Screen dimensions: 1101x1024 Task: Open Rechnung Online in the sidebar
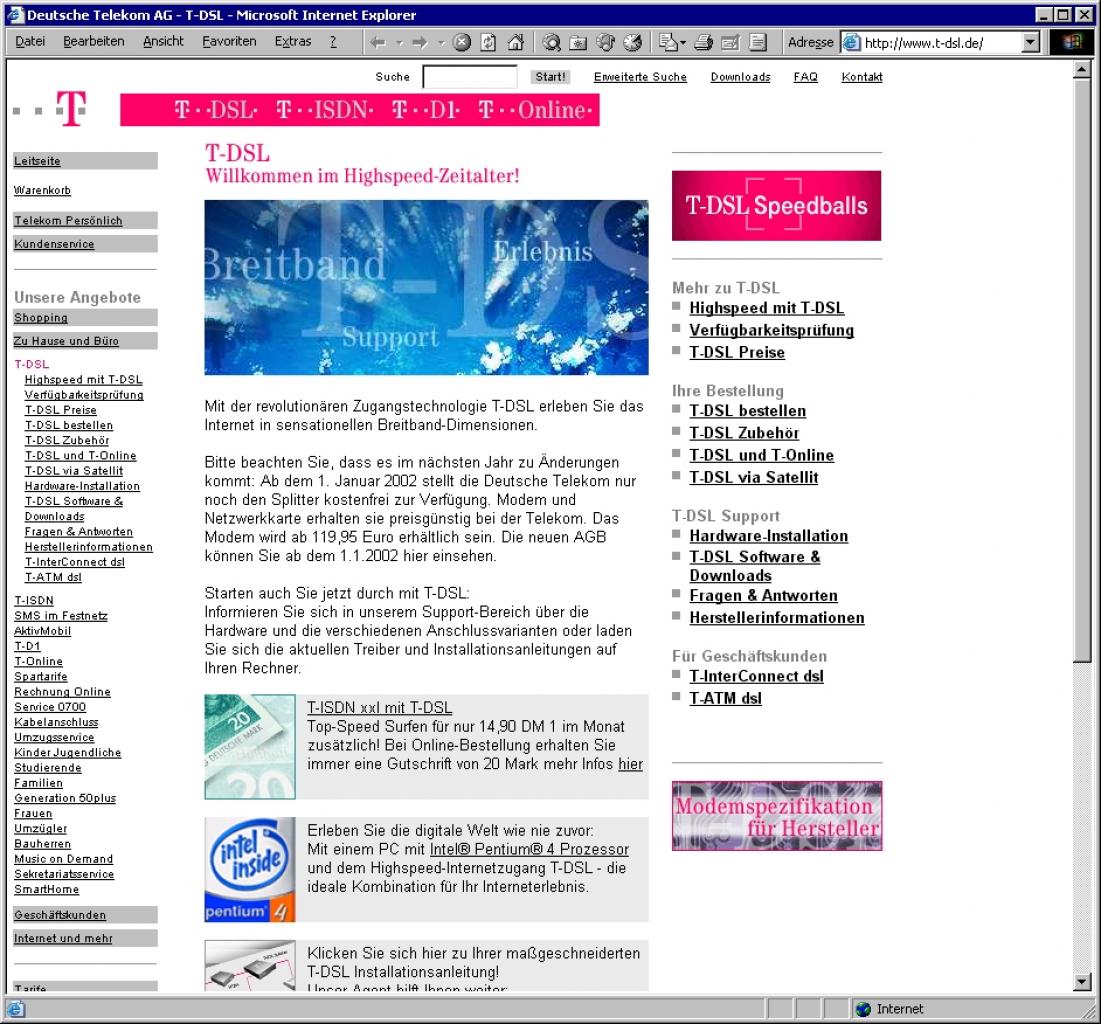[x=62, y=692]
